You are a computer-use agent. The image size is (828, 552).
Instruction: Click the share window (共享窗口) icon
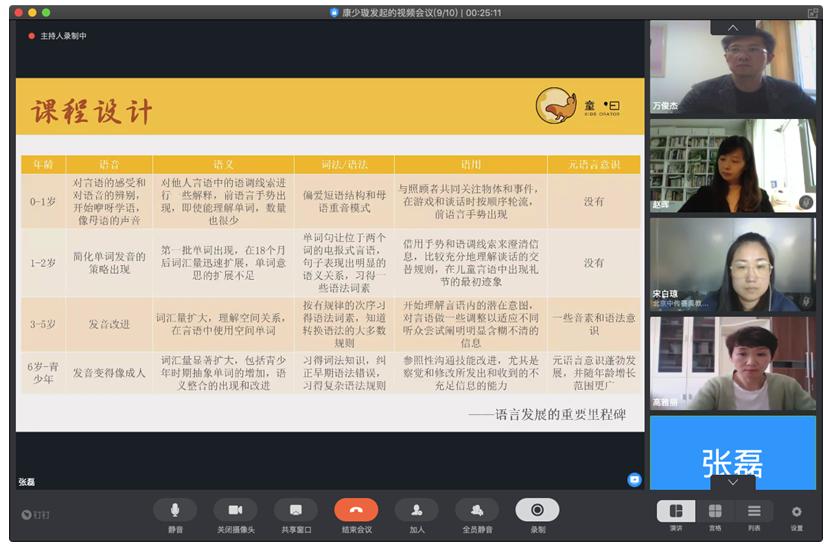coord(295,510)
